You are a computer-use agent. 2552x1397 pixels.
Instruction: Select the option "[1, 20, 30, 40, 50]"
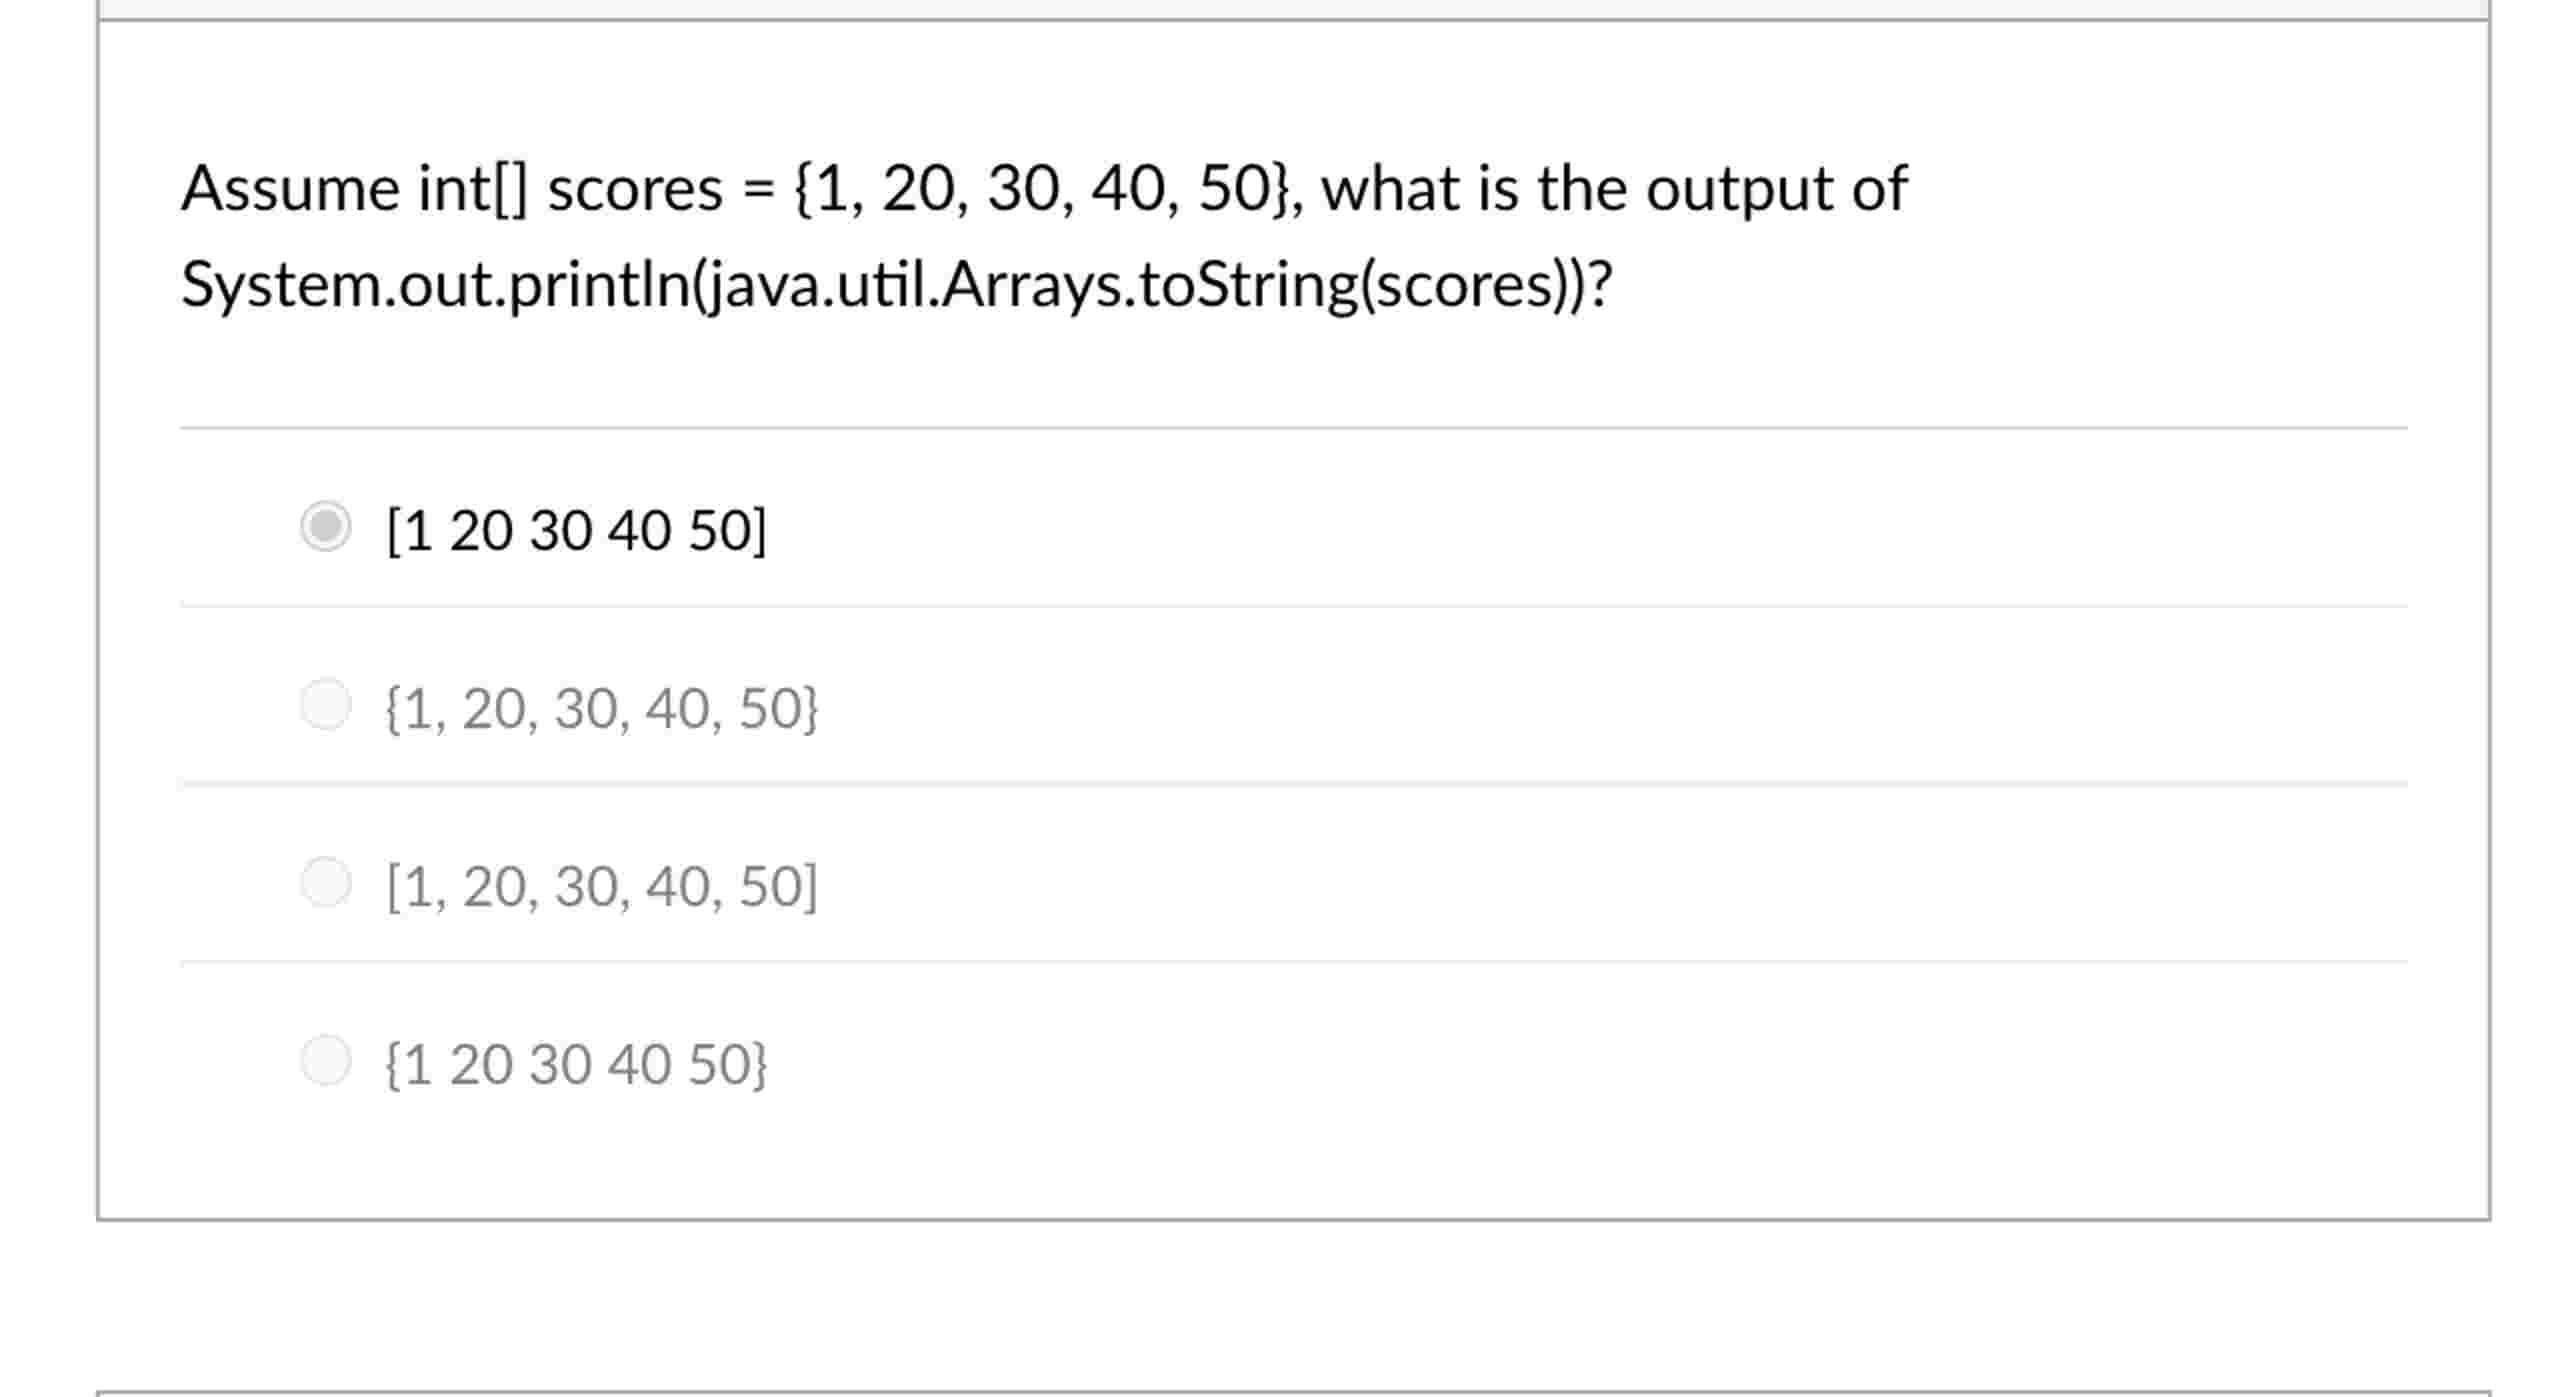(326, 882)
